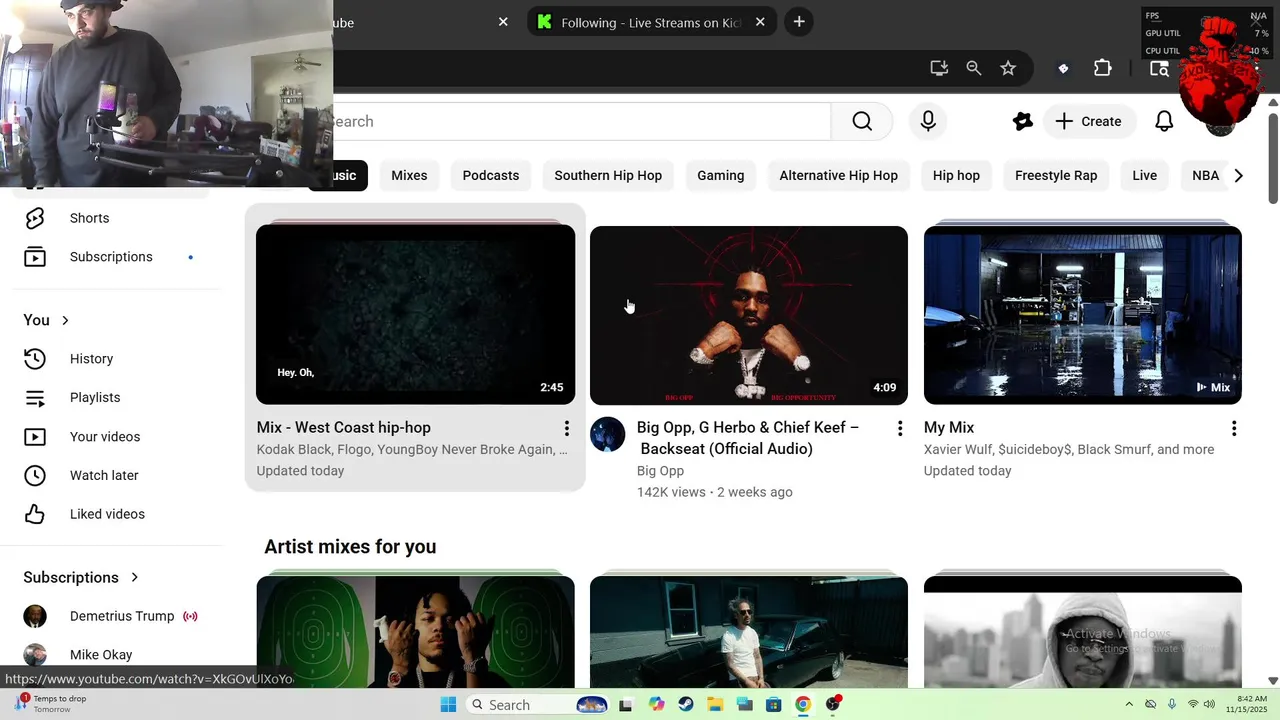The image size is (1280, 720).
Task: Click the install app icon in address bar
Action: coord(938,68)
